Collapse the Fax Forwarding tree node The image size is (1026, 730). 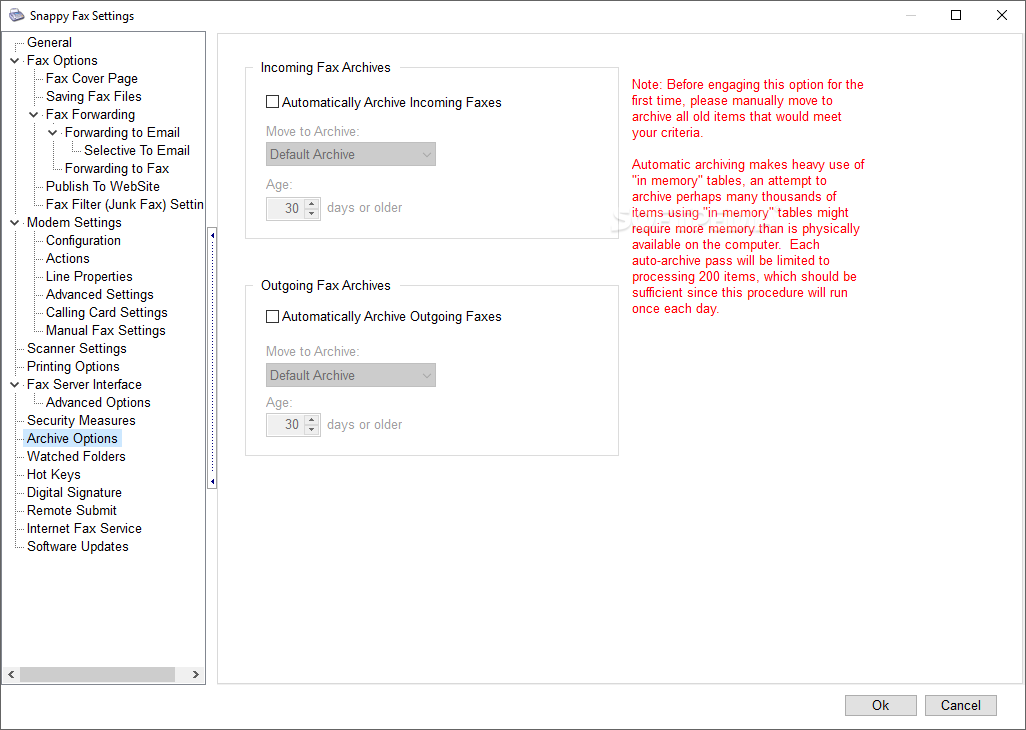(33, 114)
